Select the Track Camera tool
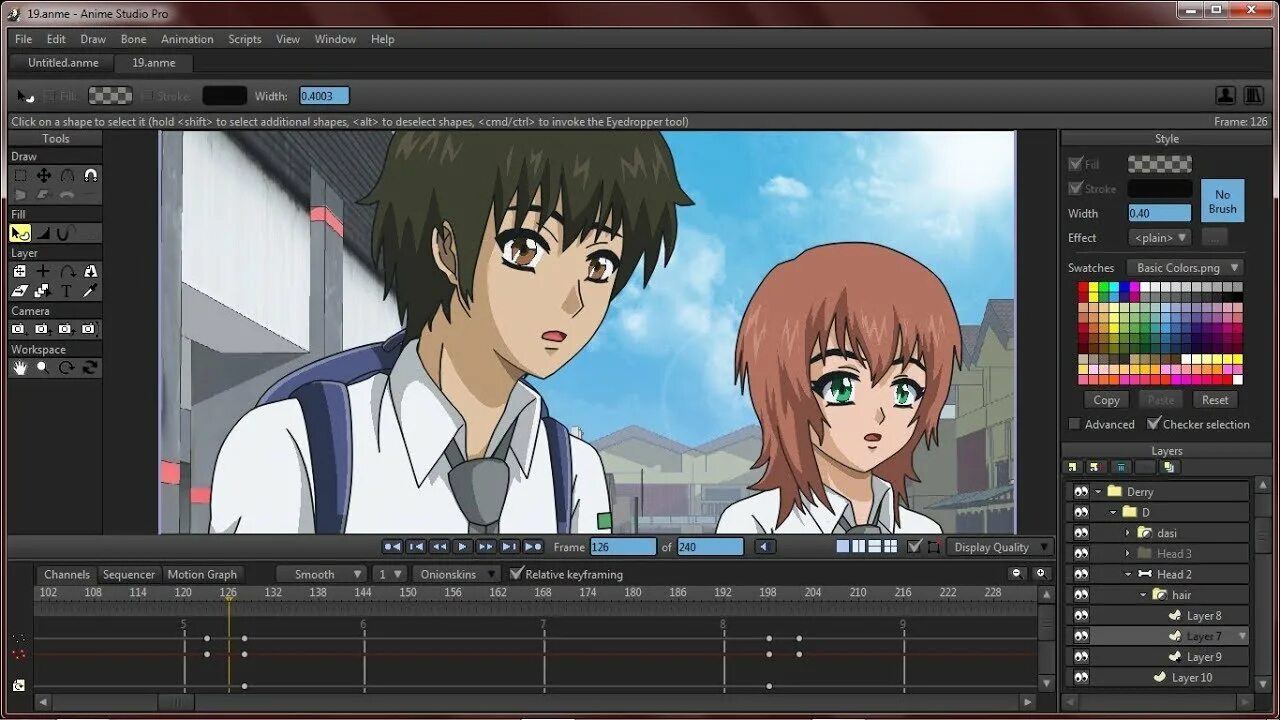 coord(20,329)
